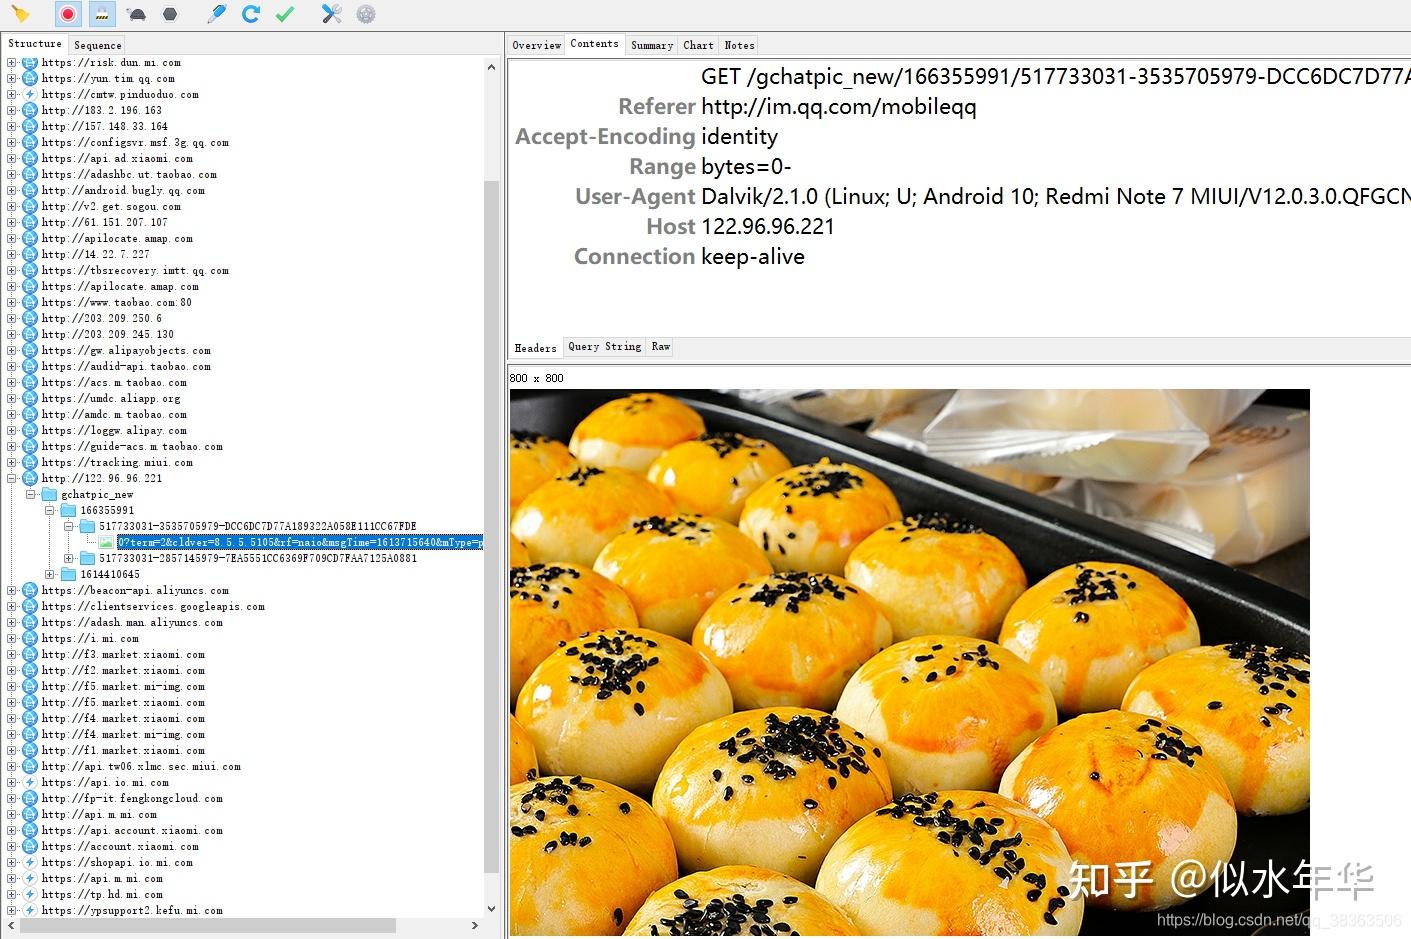Select the 0?term=2&cldver=8.5.5.5105 request row

tap(299, 542)
